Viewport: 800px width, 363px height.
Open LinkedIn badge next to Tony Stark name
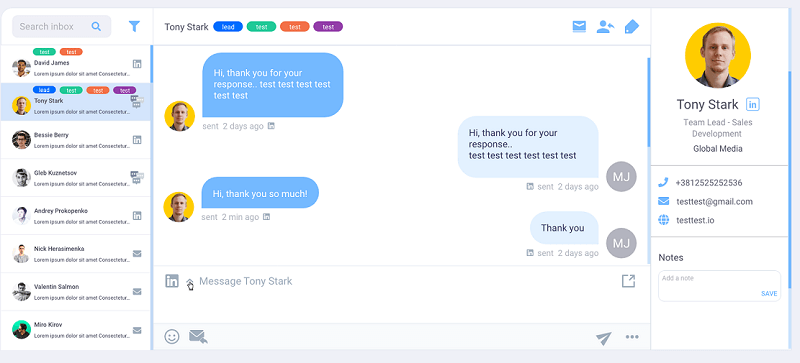click(x=753, y=105)
